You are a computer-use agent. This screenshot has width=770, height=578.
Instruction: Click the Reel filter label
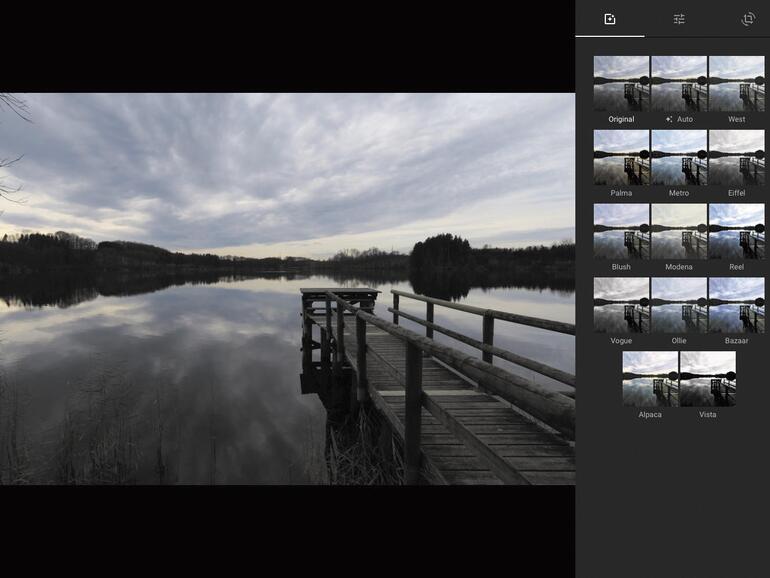pyautogui.click(x=737, y=267)
